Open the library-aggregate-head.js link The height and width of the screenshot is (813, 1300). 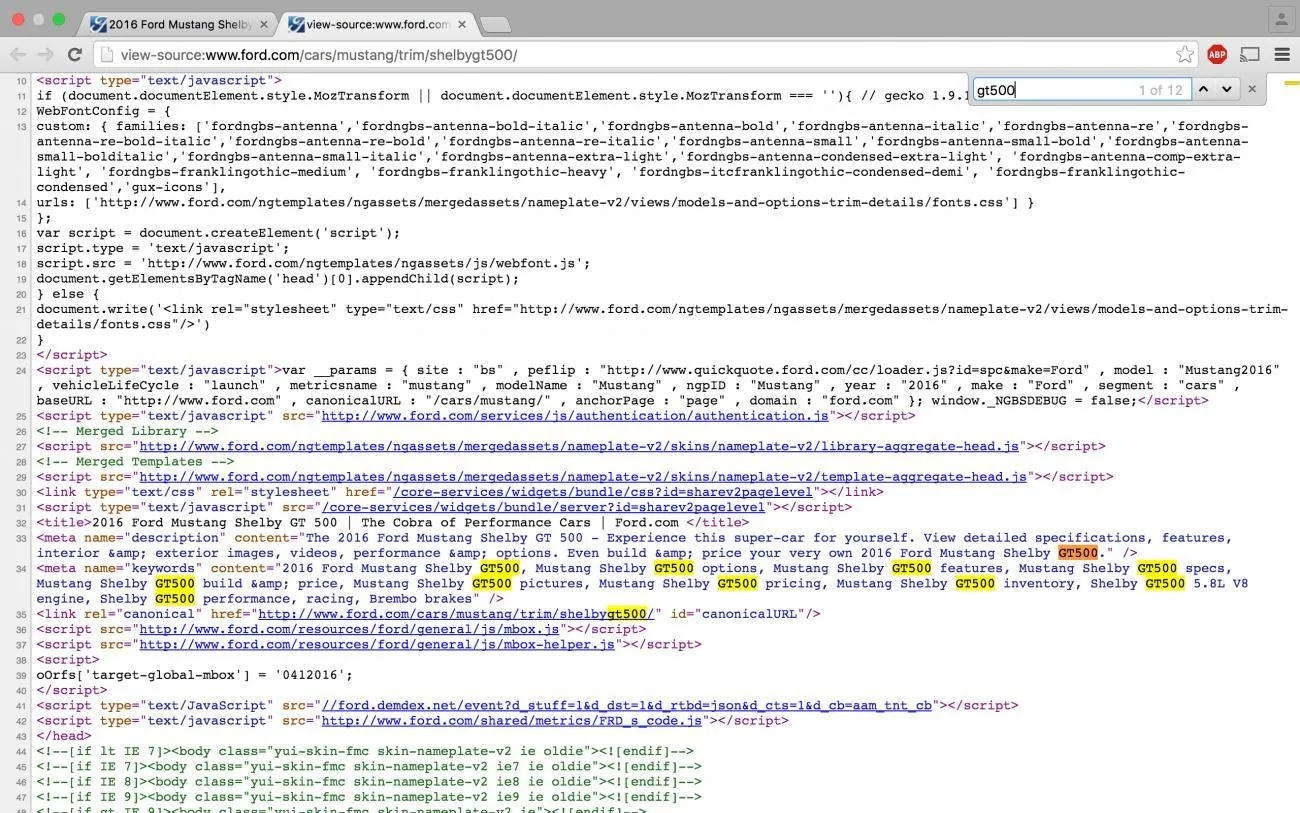click(579, 446)
